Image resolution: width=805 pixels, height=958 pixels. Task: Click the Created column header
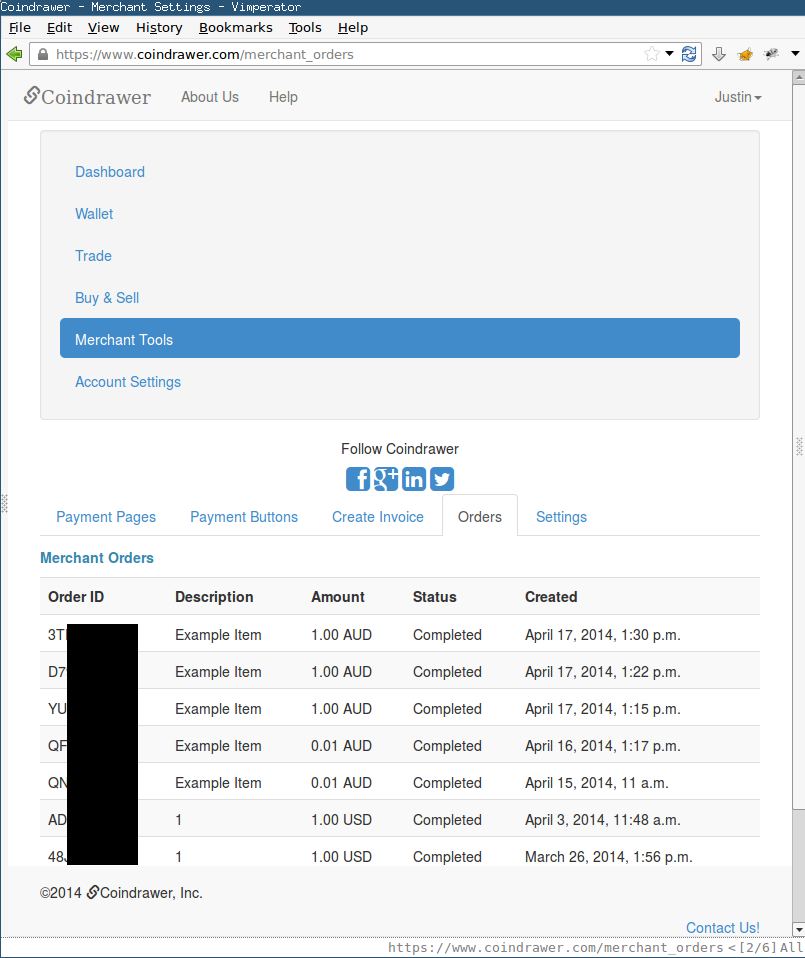click(551, 597)
